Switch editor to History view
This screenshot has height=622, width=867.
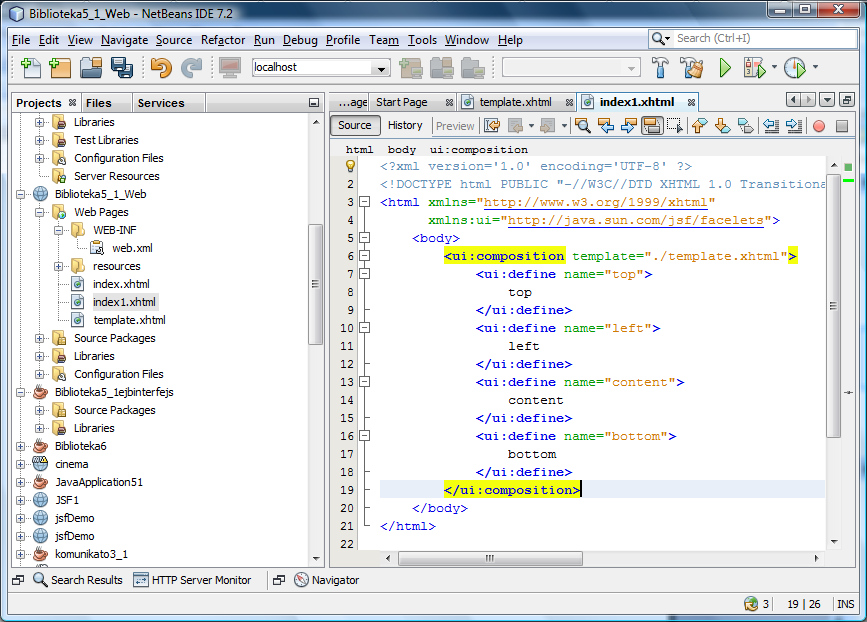coord(405,126)
